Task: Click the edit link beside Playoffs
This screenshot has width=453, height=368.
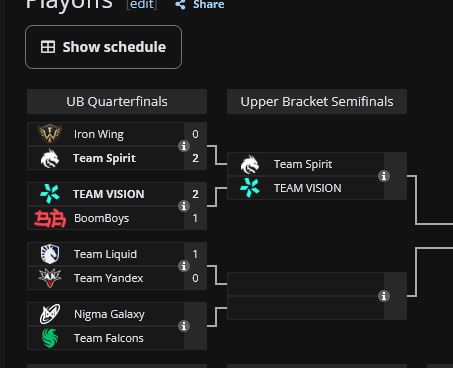Action: pyautogui.click(x=142, y=4)
